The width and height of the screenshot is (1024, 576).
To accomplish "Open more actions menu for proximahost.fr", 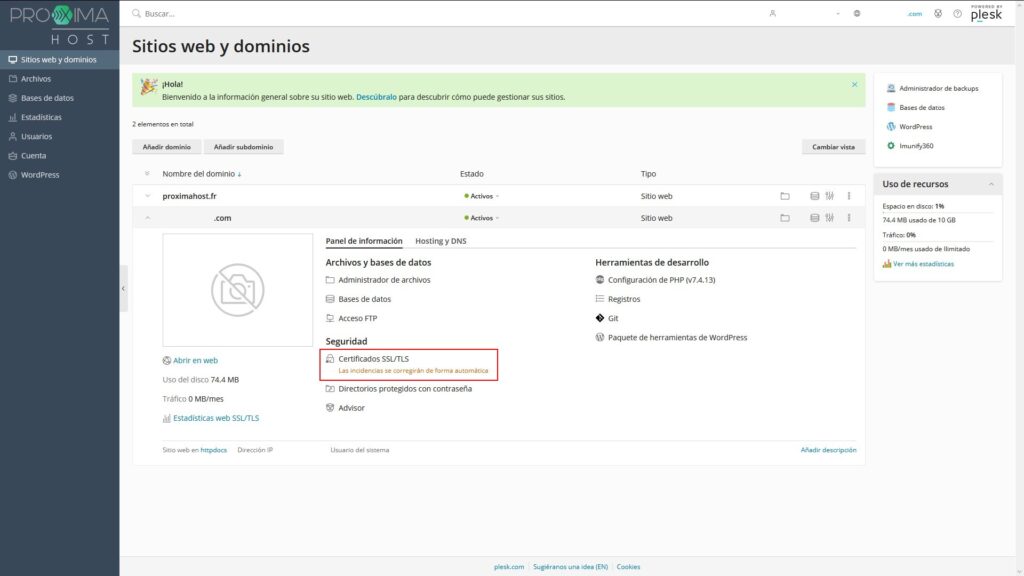I will pyautogui.click(x=849, y=196).
